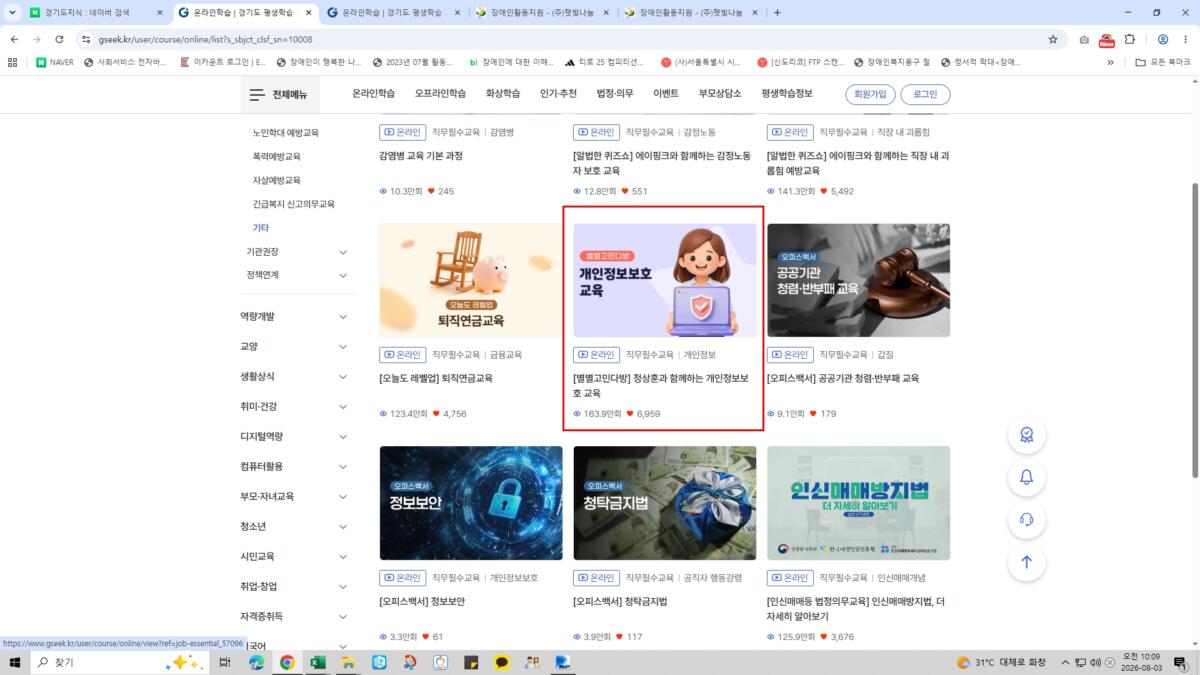Open the 부모상담소 top menu

(720, 94)
